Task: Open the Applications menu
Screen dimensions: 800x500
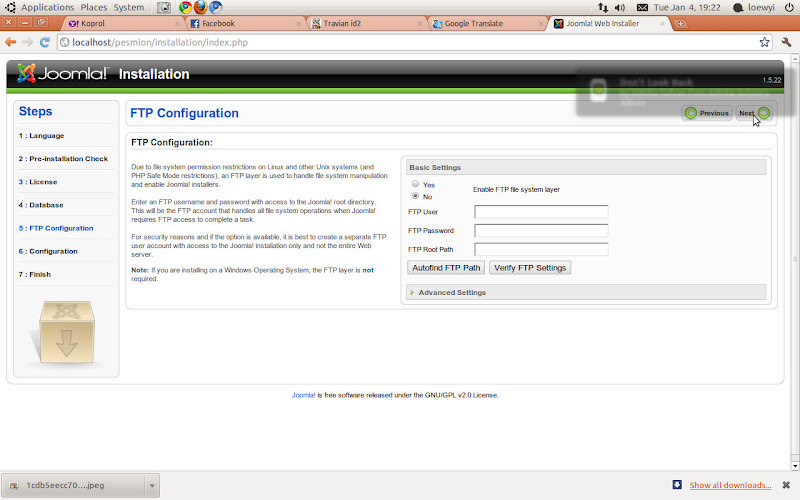Action: pos(47,8)
